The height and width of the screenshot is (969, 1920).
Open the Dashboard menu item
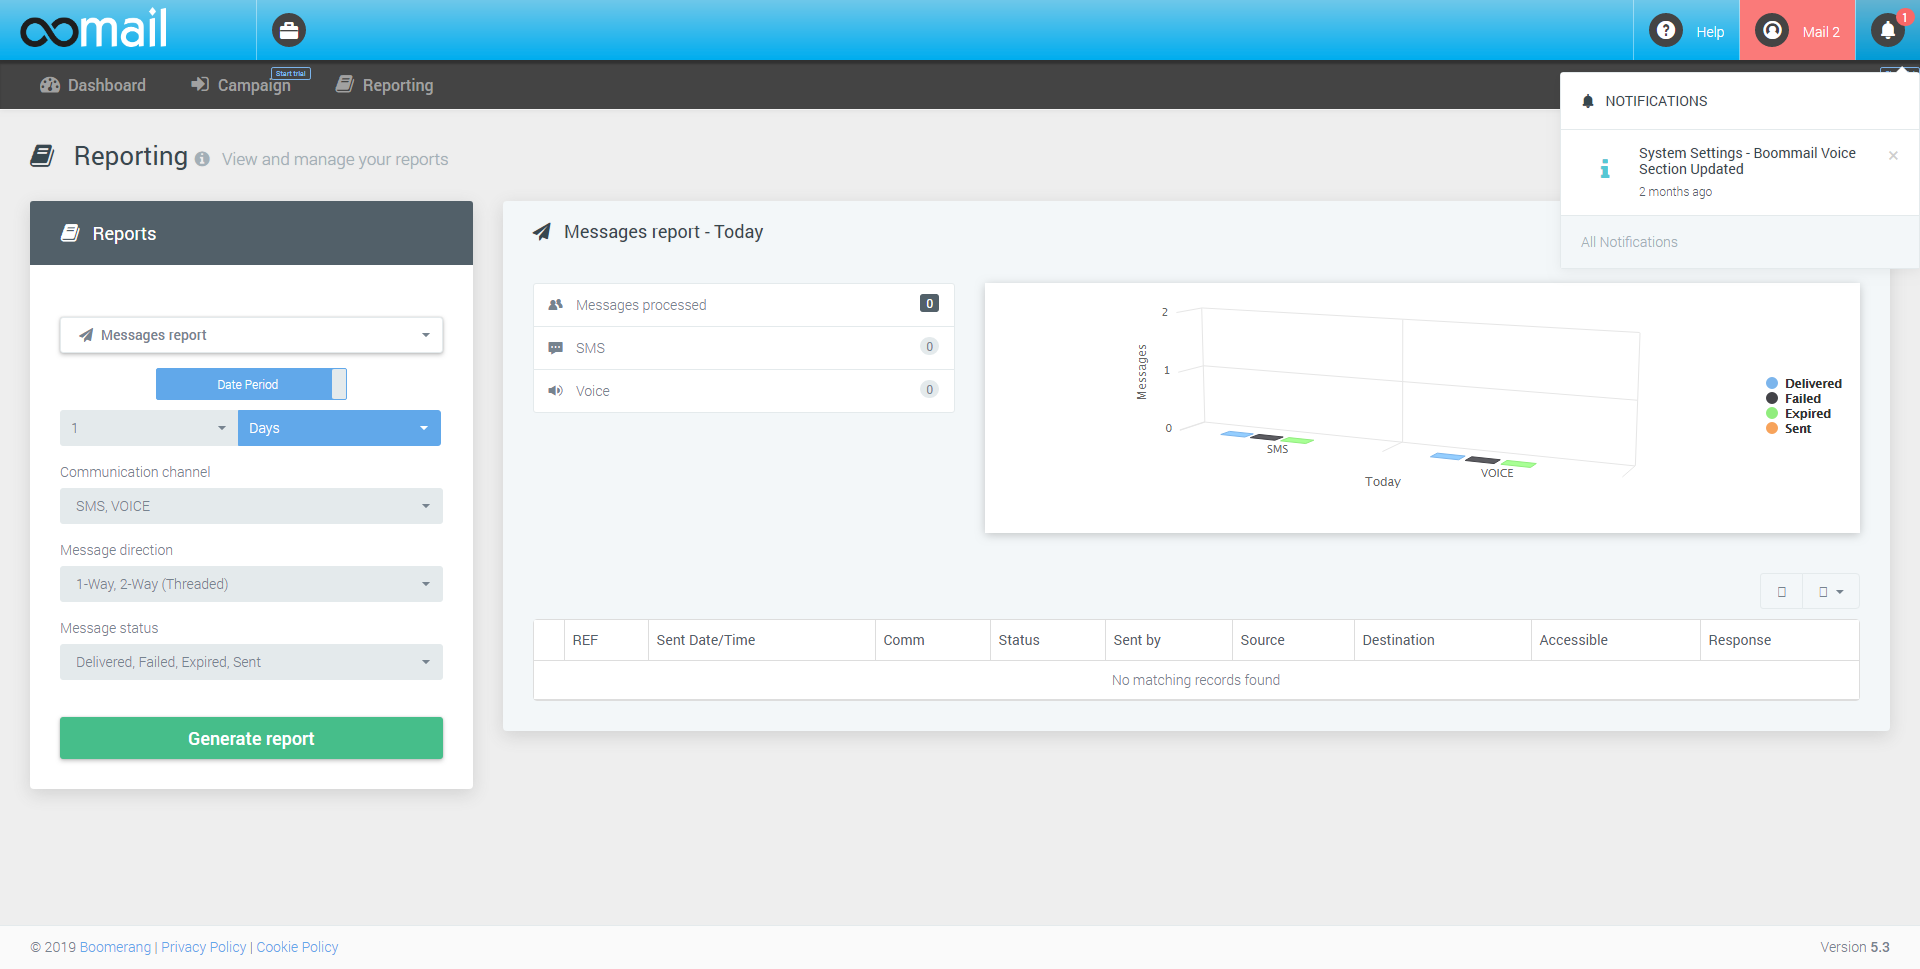click(x=93, y=85)
